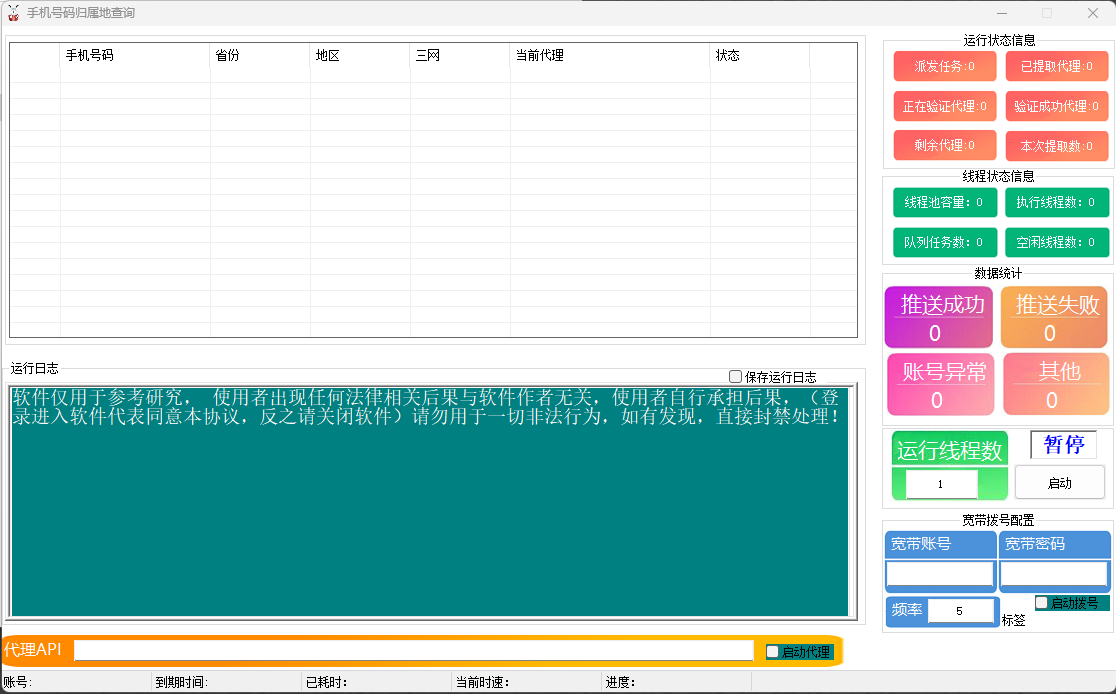Screen dimensions: 1116x694
Task: Tick the 保存运行日志 checkbox
Action: tap(736, 377)
